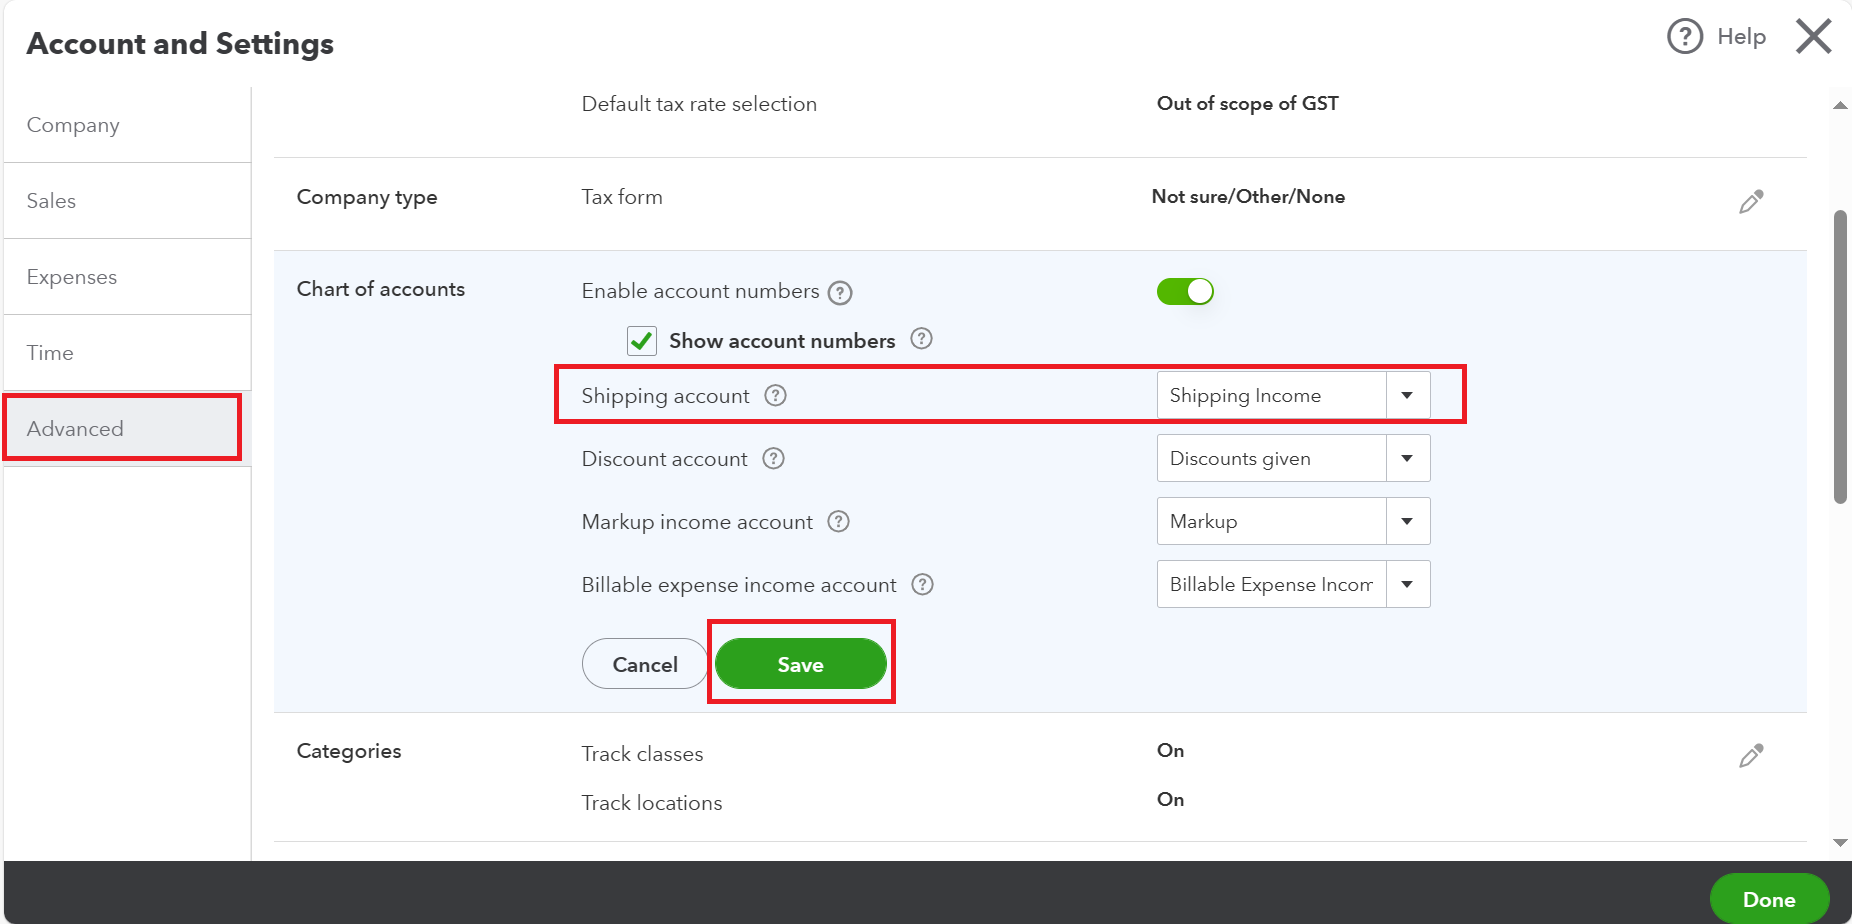Click the Help question mark icon
Image resolution: width=1852 pixels, height=924 pixels.
tap(1685, 37)
